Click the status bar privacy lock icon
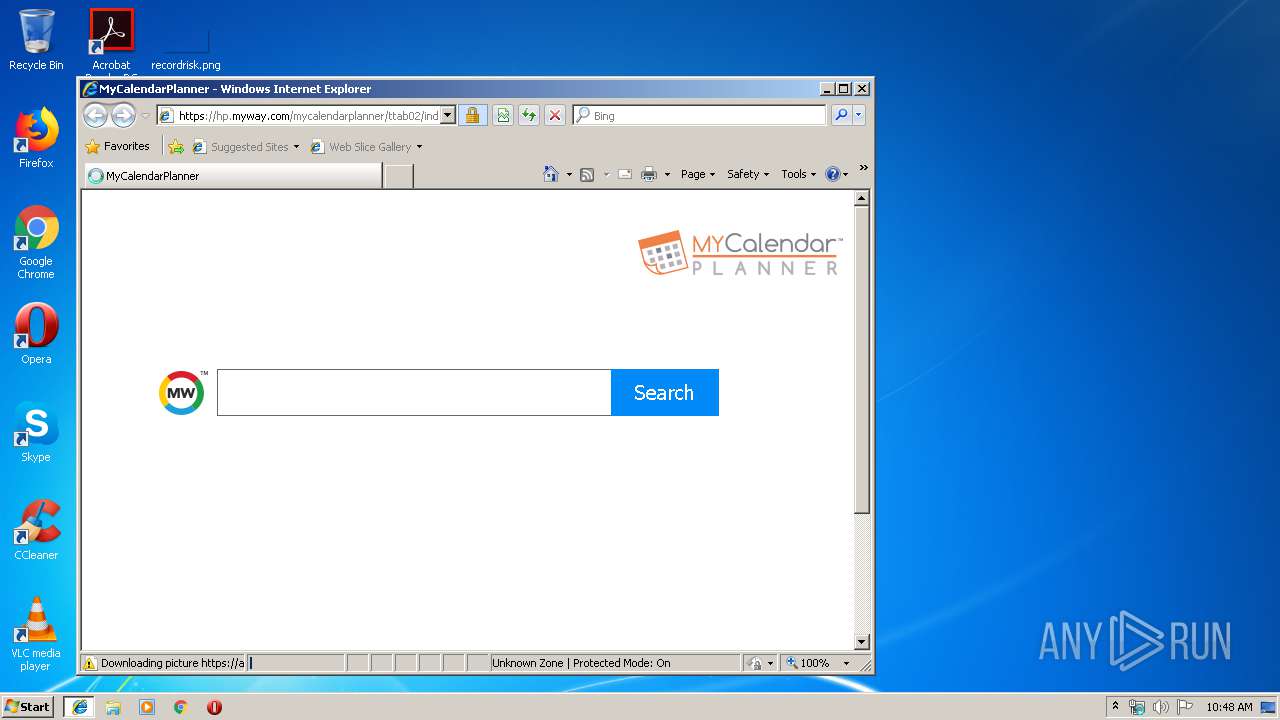This screenshot has height=720, width=1280. (x=756, y=663)
